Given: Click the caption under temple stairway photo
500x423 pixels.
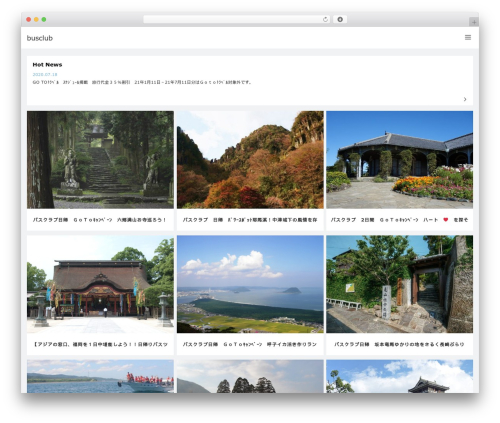Looking at the screenshot, I should 99,220.
